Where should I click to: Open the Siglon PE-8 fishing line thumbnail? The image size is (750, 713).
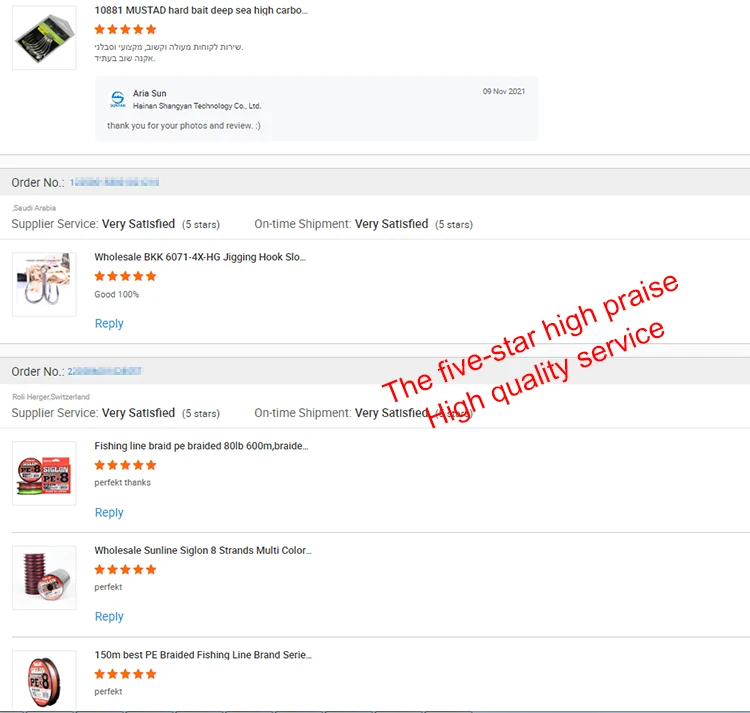44,473
